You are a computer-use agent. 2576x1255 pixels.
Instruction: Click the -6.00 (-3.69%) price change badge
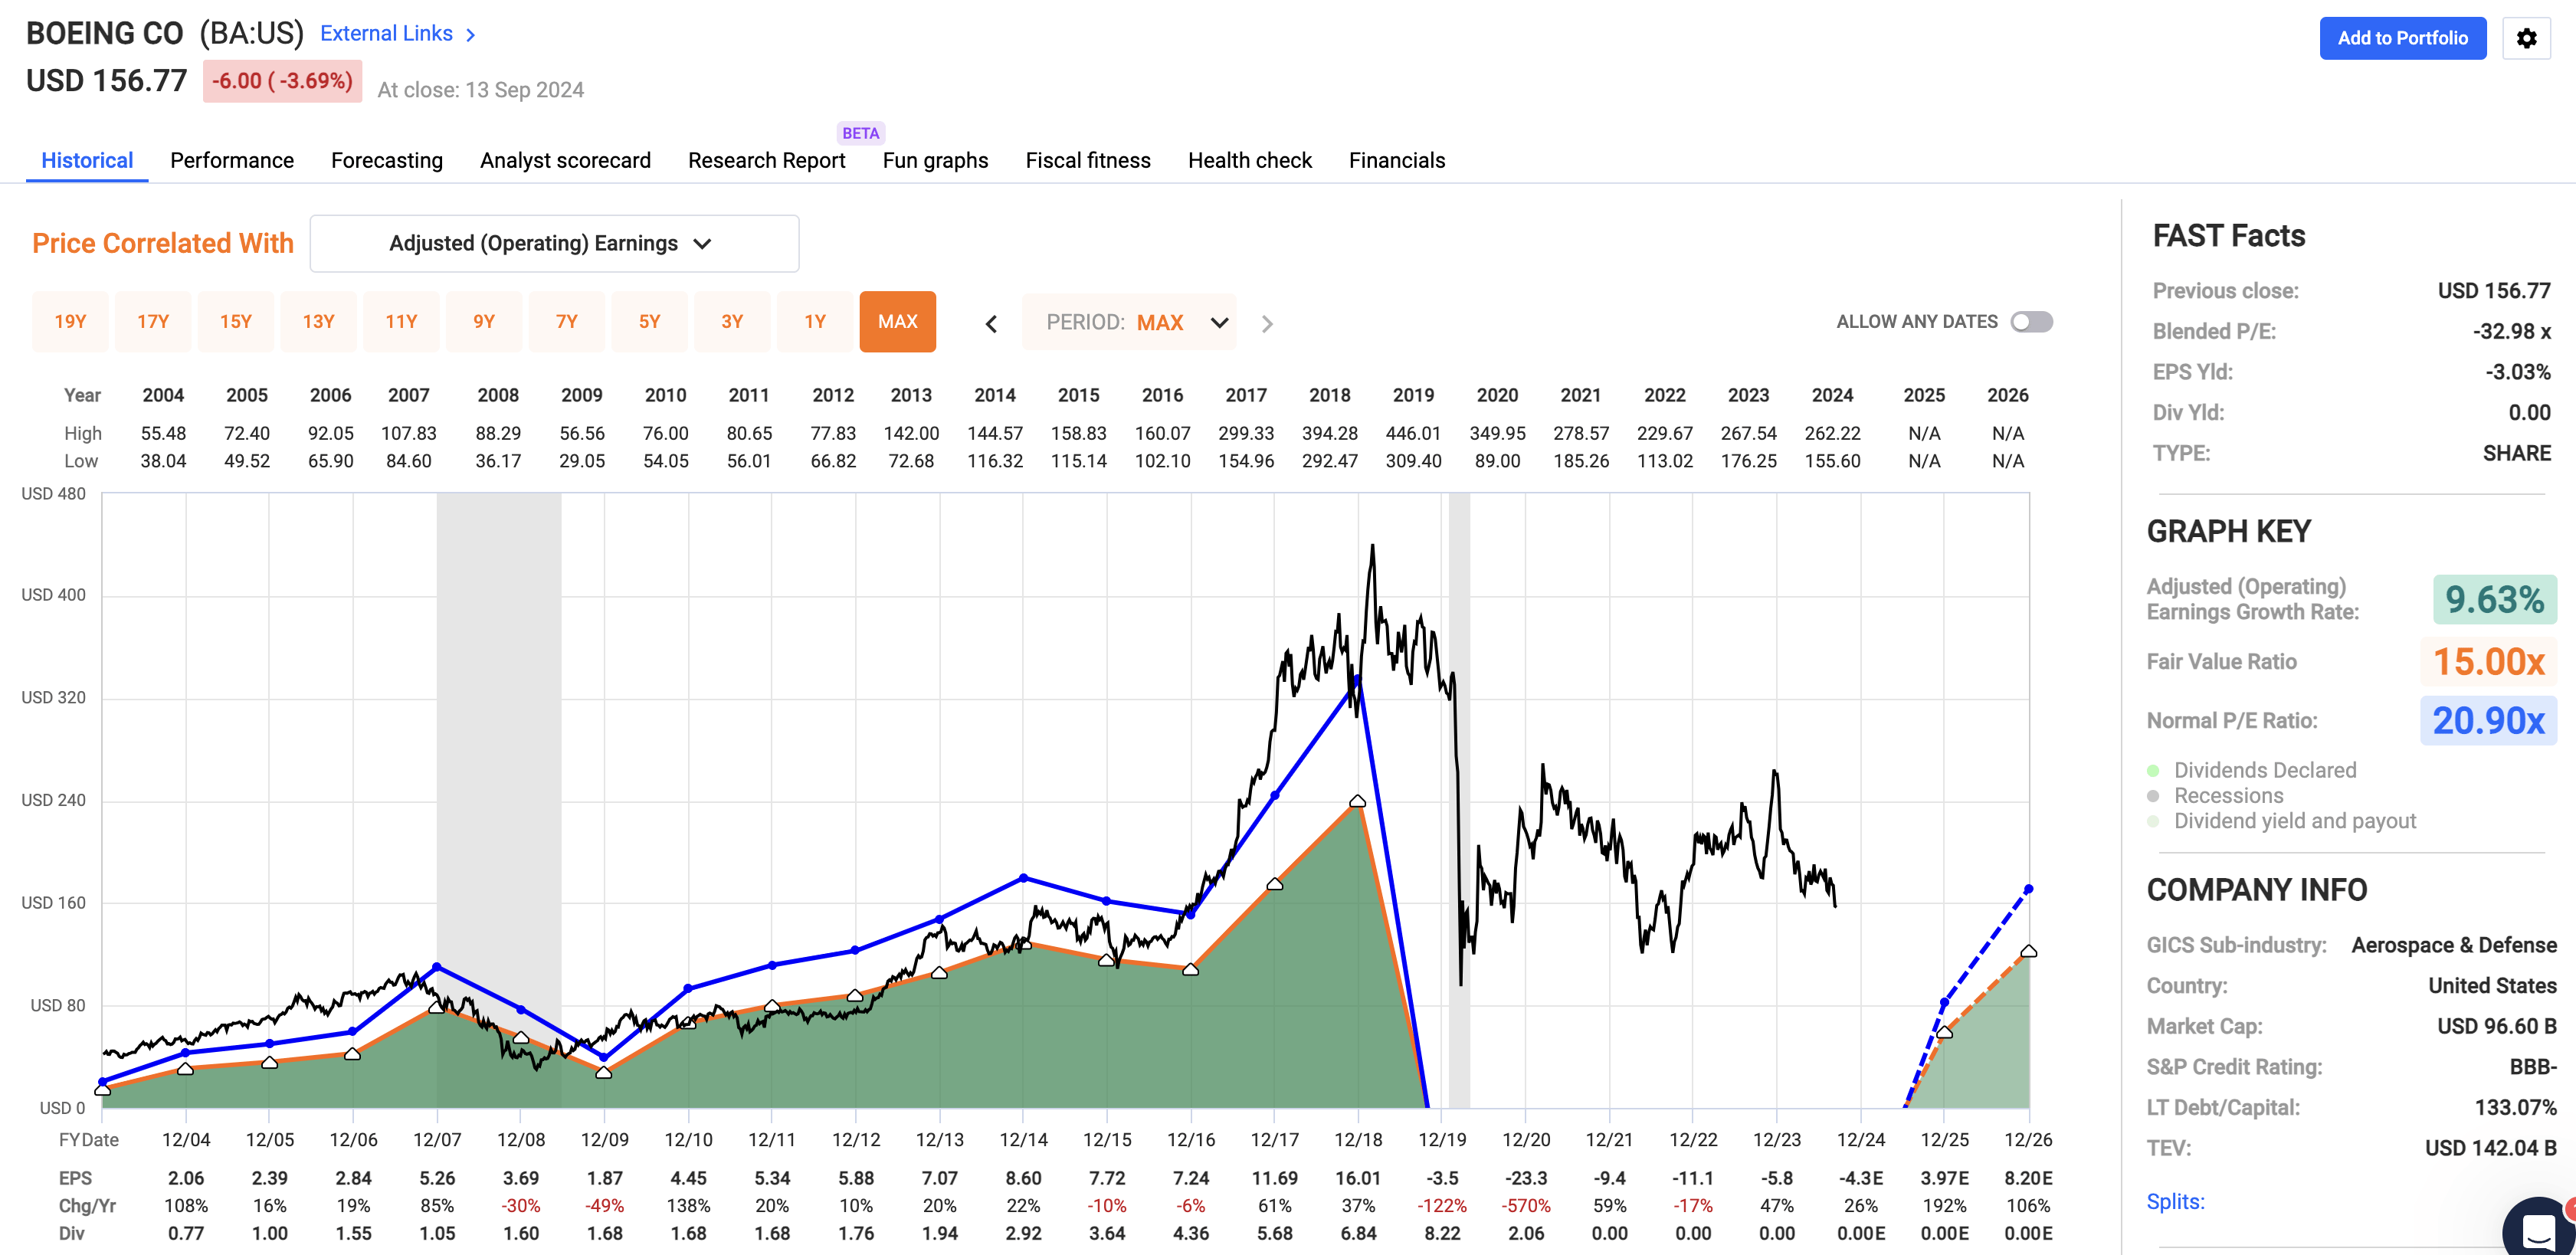282,81
